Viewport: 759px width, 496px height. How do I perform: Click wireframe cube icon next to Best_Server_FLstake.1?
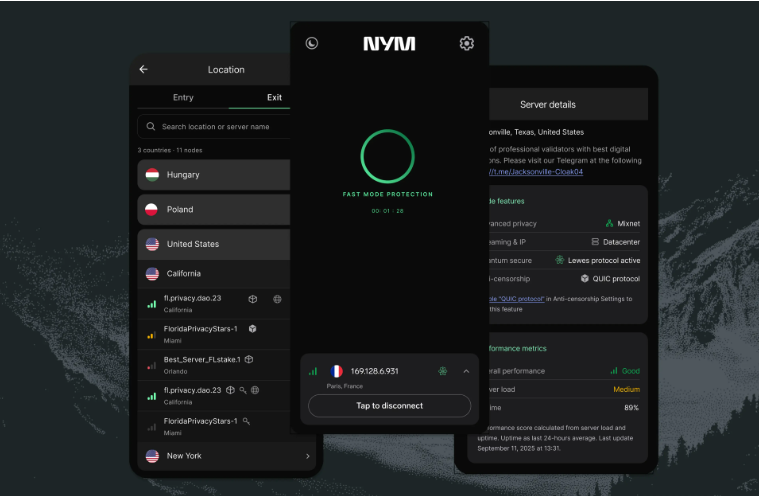pos(249,360)
